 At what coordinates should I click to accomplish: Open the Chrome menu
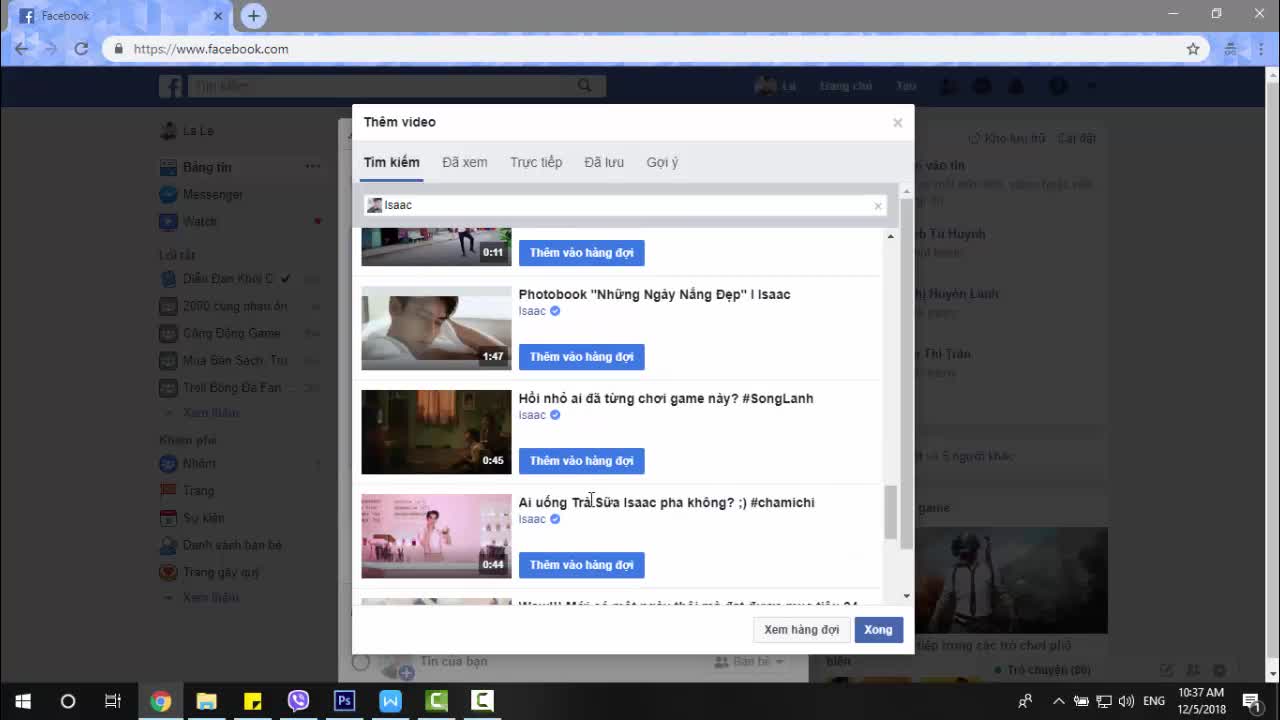(x=1259, y=48)
